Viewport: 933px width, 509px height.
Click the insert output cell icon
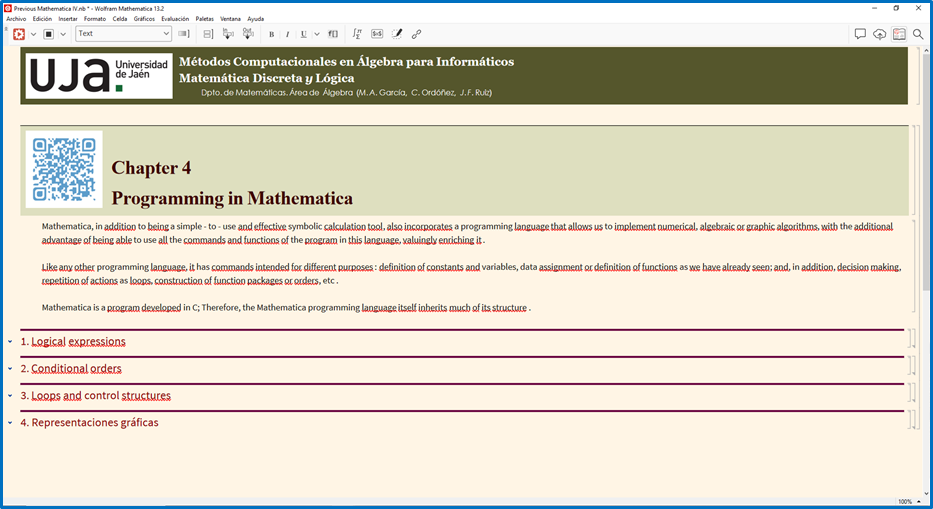(x=248, y=34)
